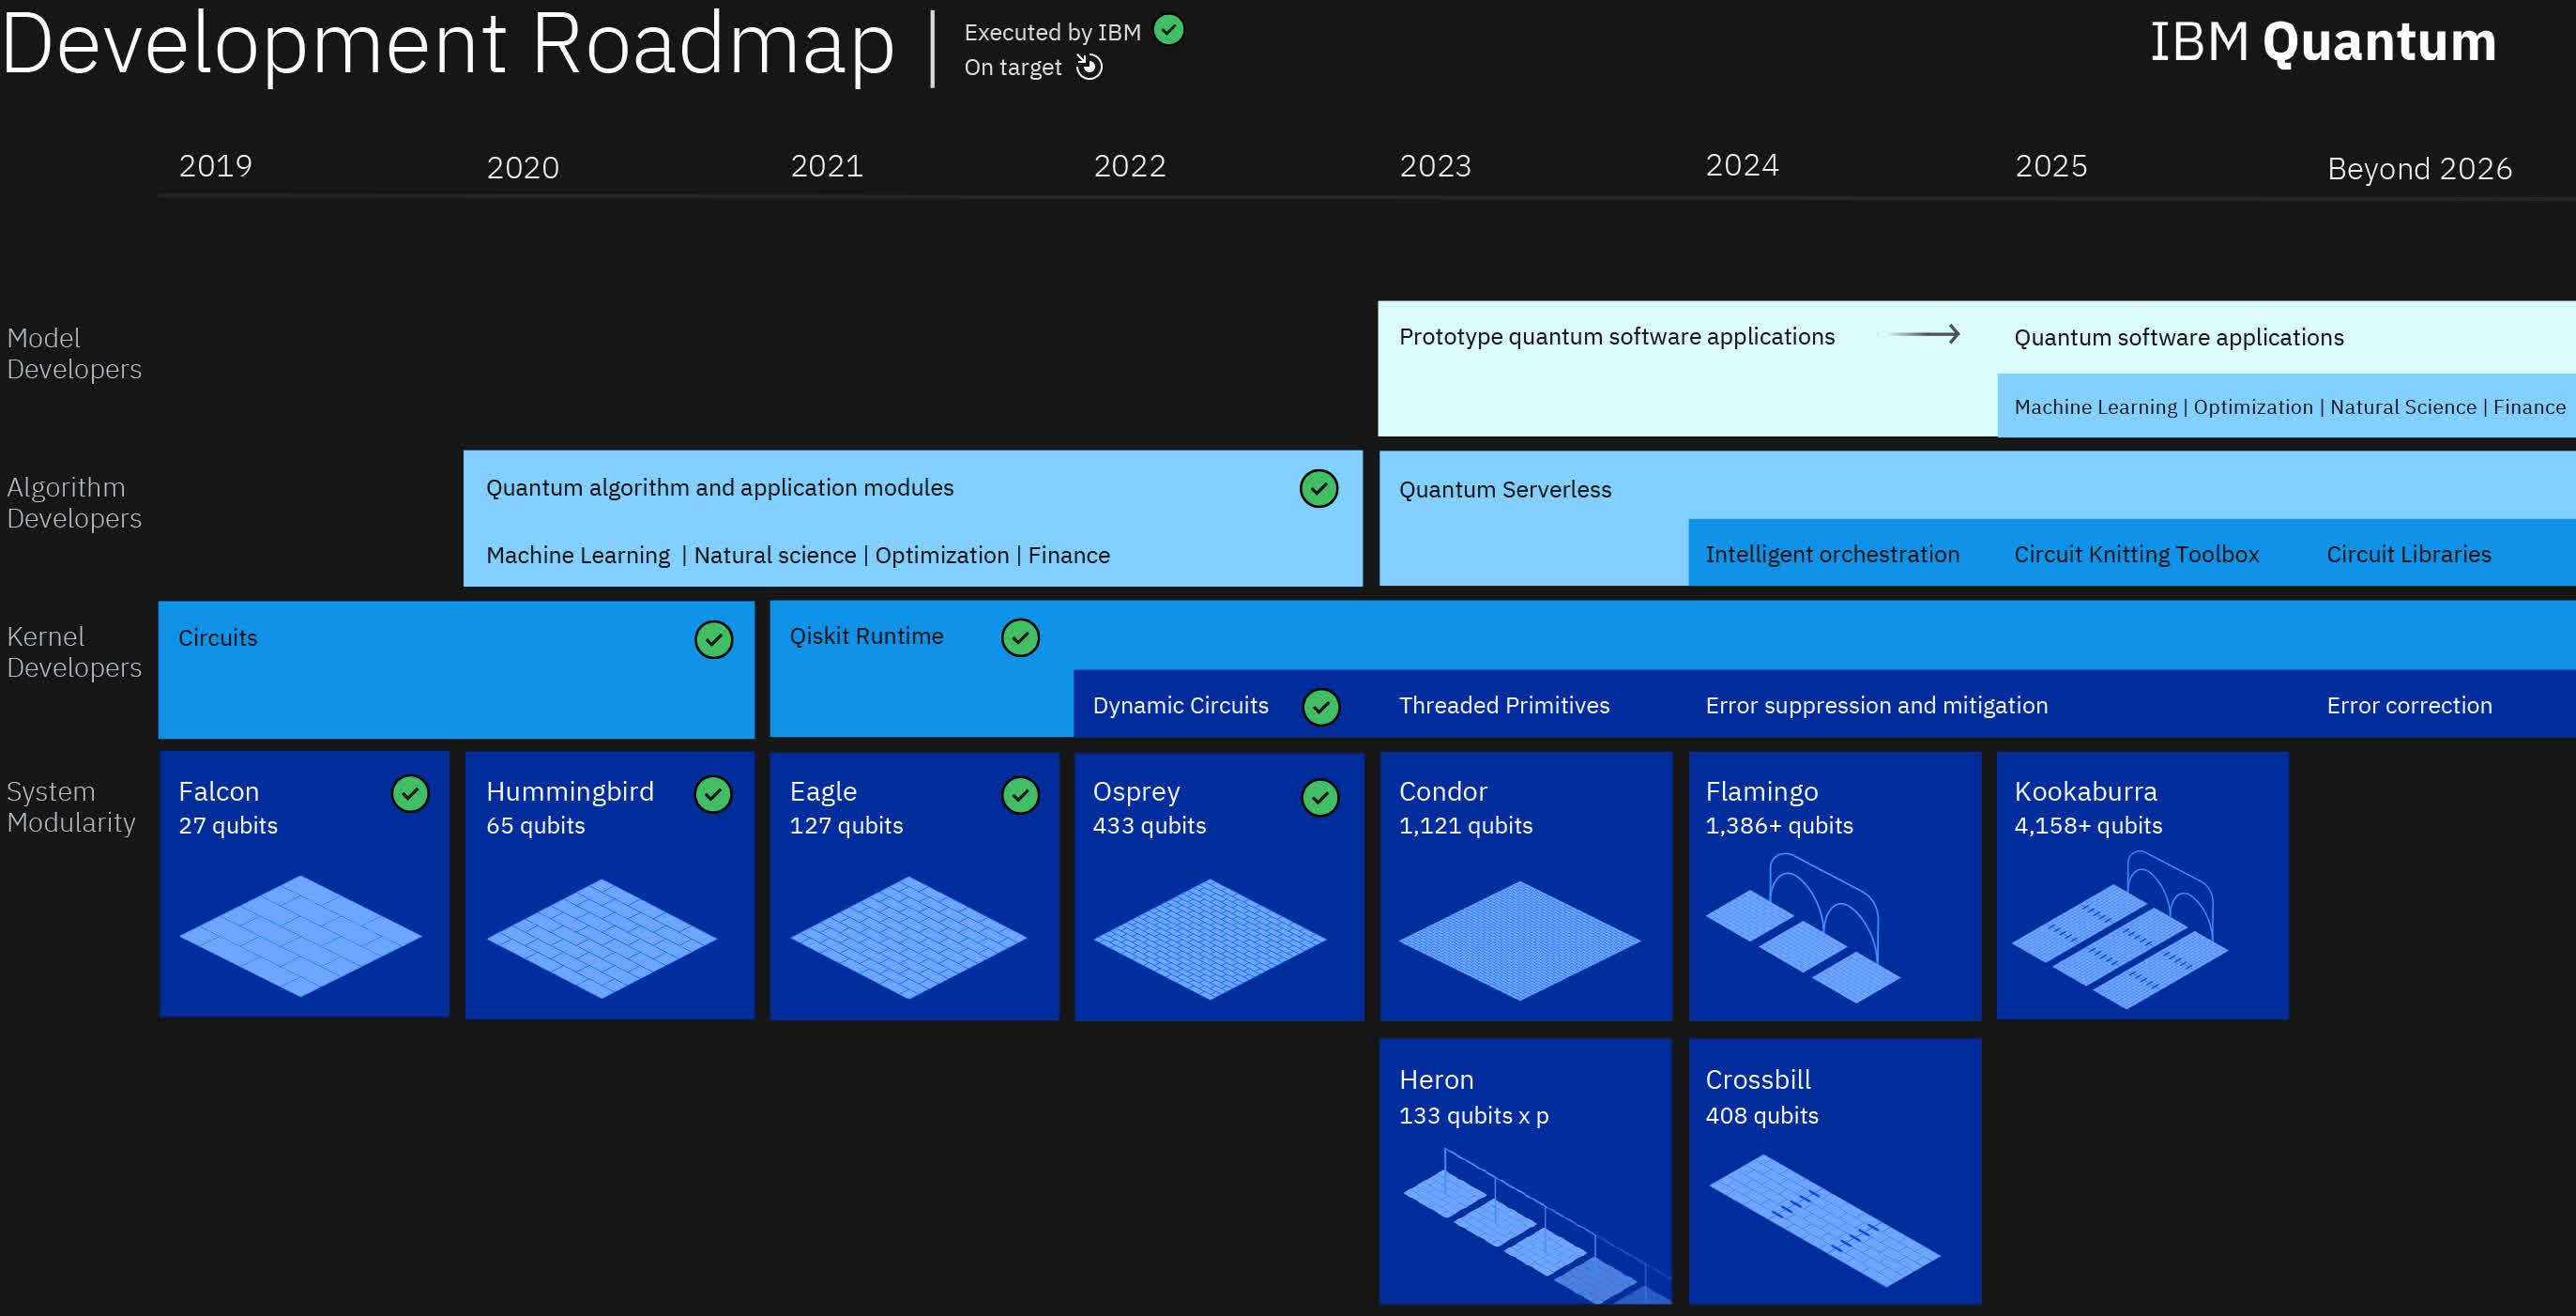
Task: Click the Falcon chip diagram illustration
Action: tap(300, 936)
